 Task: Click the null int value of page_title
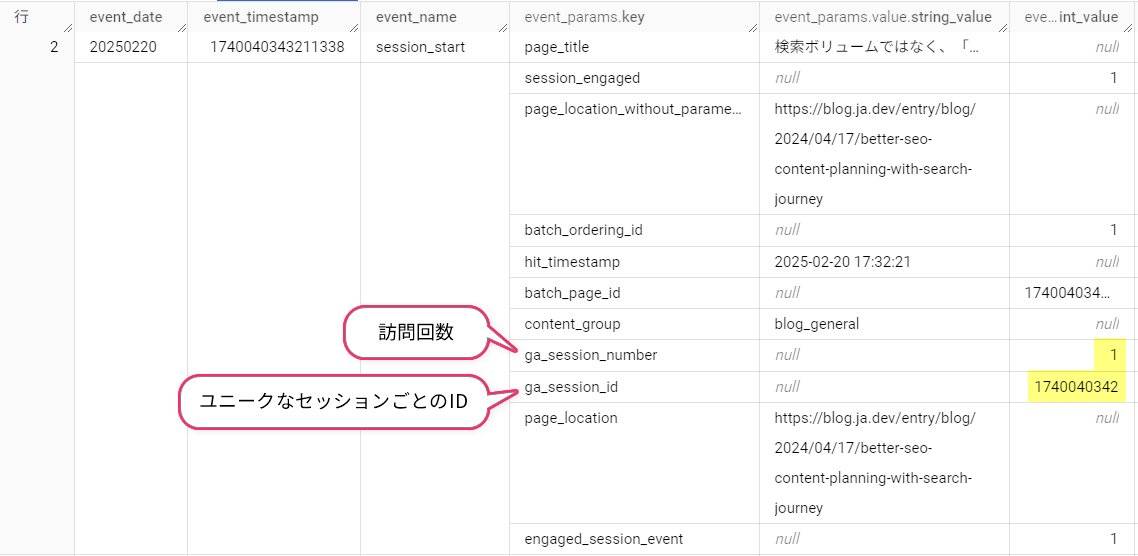click(1107, 48)
